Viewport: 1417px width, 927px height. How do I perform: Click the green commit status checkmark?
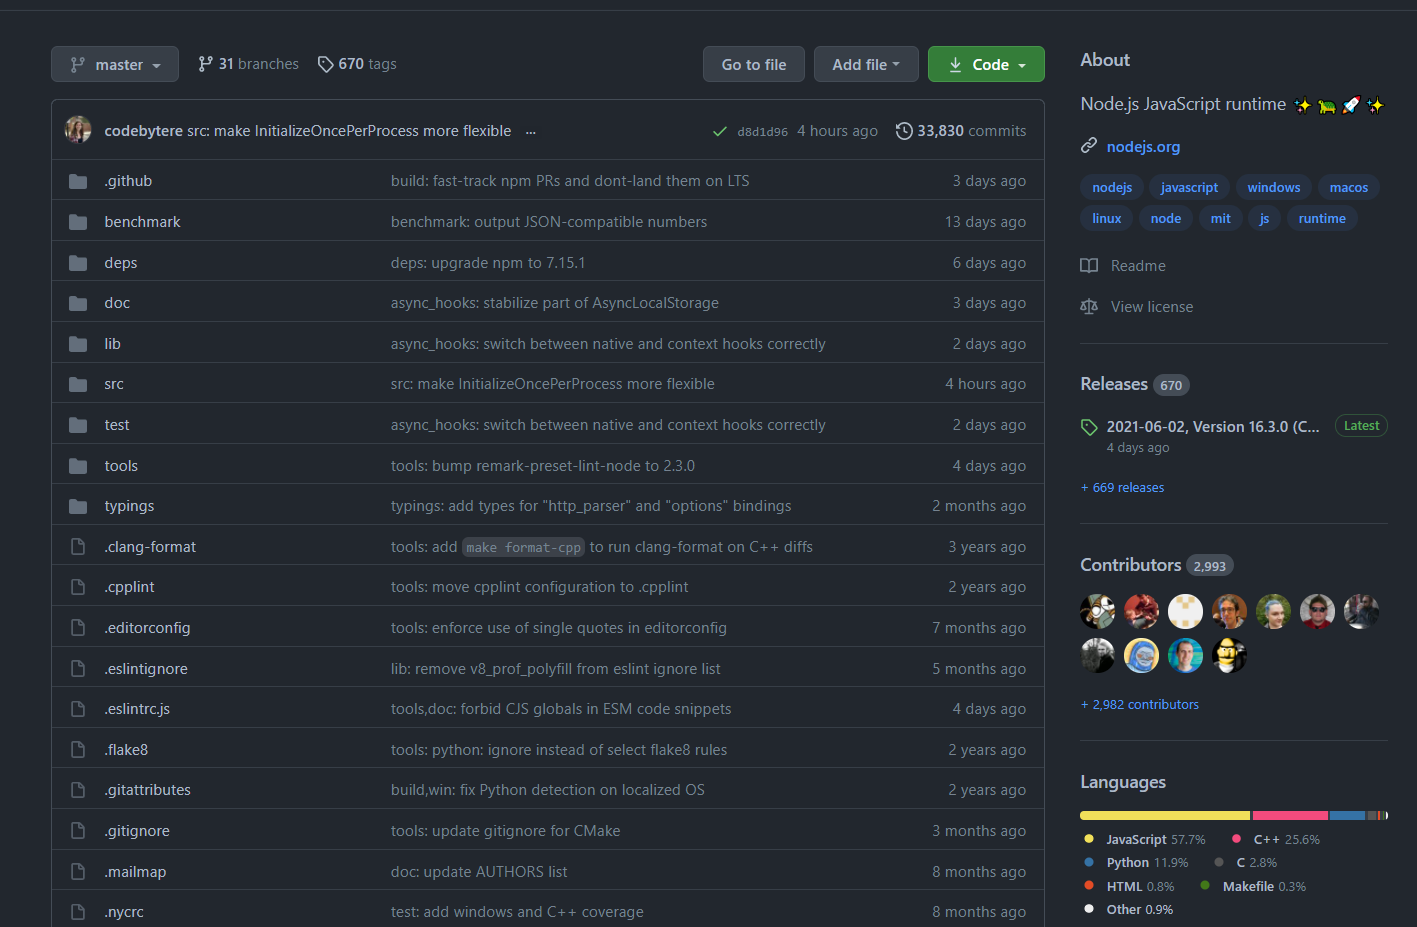pos(719,131)
